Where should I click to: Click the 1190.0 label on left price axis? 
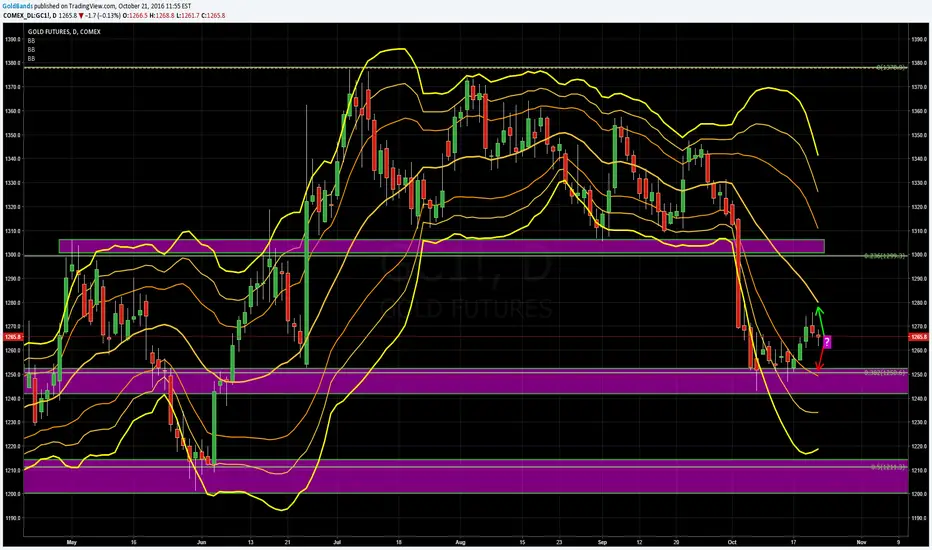pyautogui.click(x=12, y=518)
